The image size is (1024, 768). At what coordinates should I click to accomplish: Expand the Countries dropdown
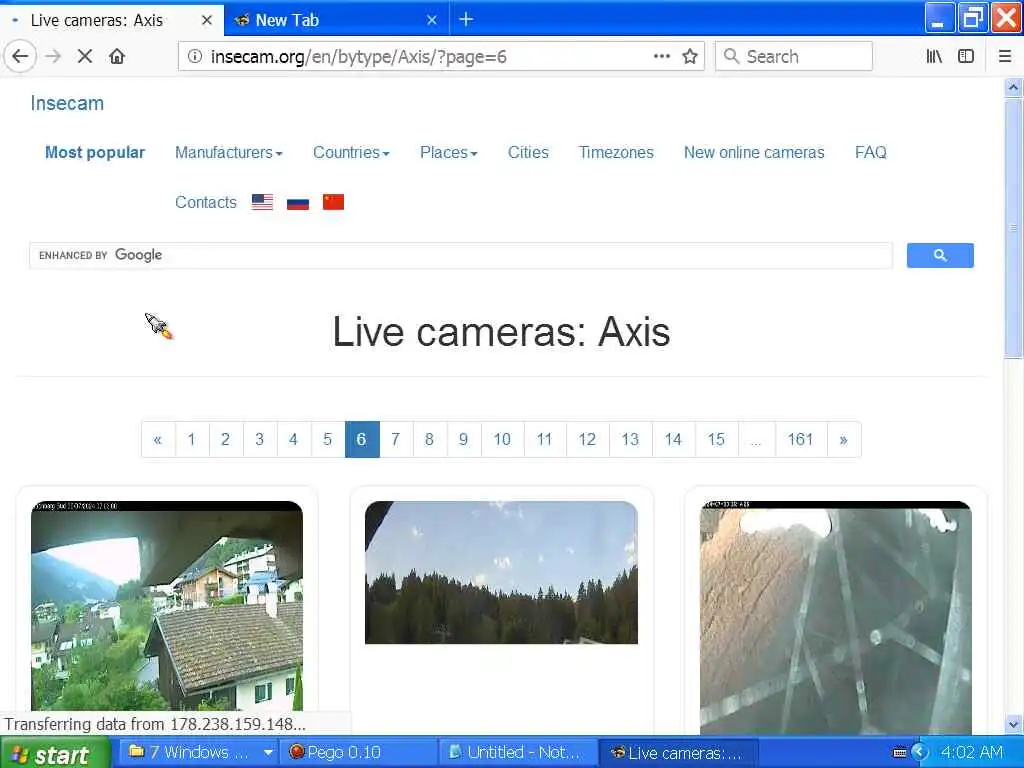(x=351, y=152)
